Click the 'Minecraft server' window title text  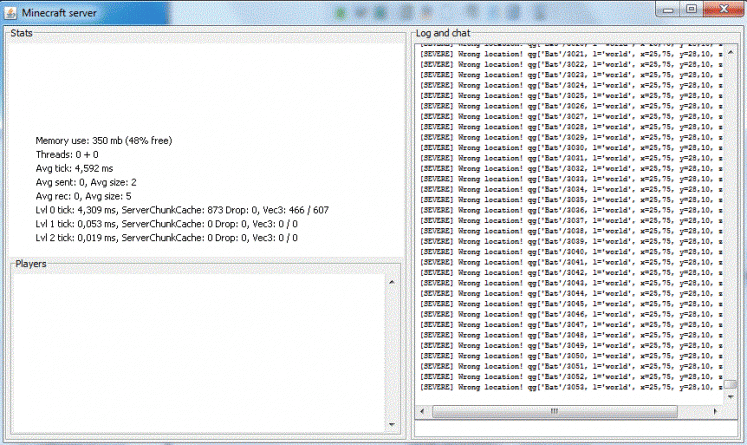tap(59, 13)
